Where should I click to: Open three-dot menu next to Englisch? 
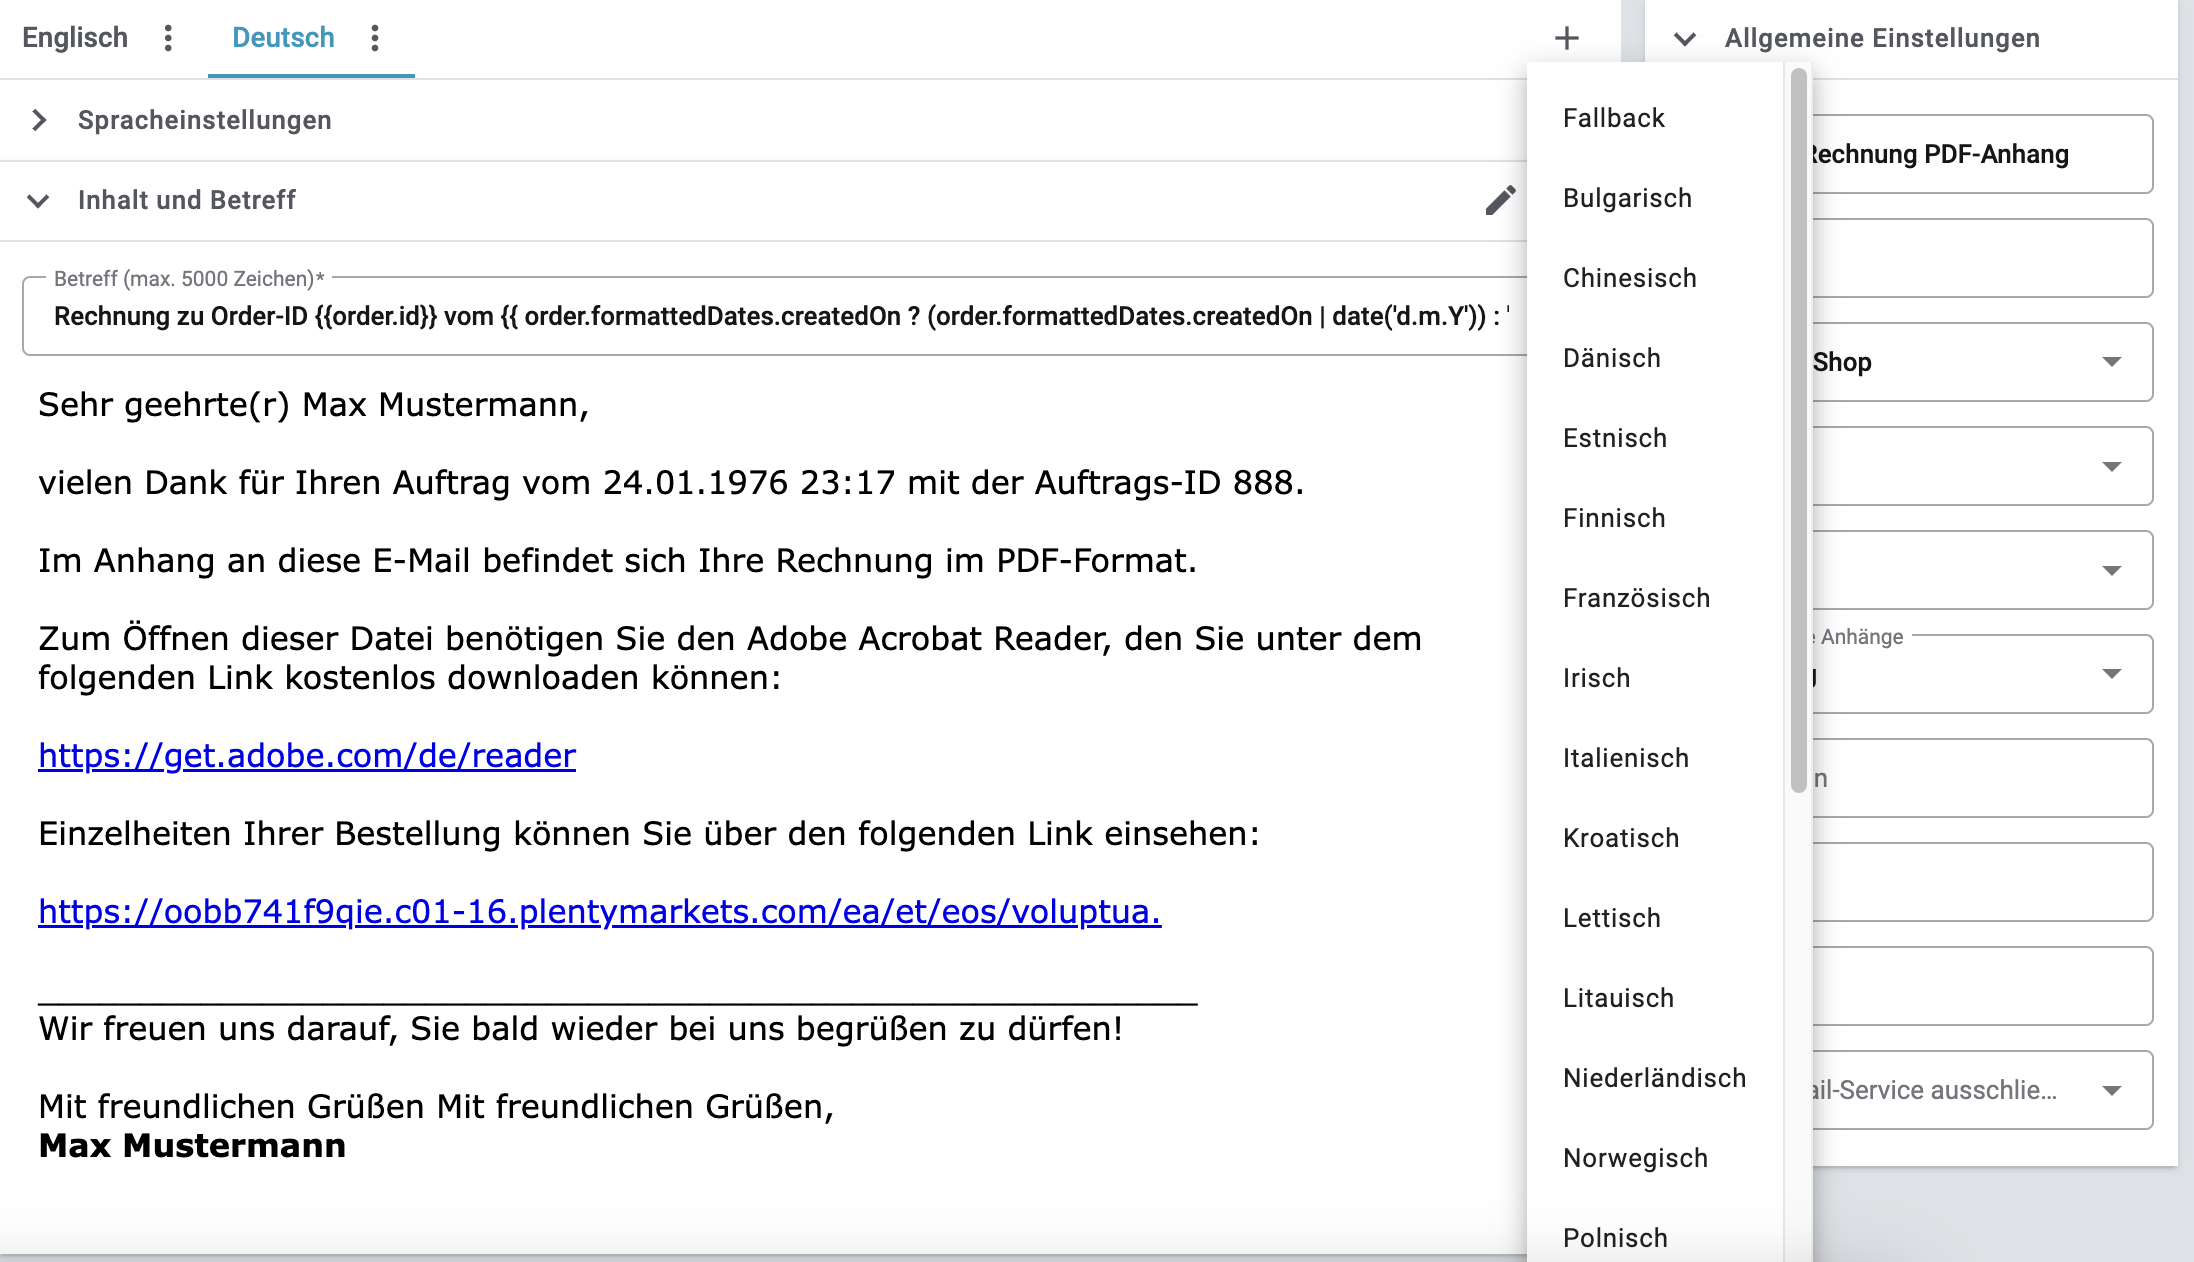click(168, 38)
